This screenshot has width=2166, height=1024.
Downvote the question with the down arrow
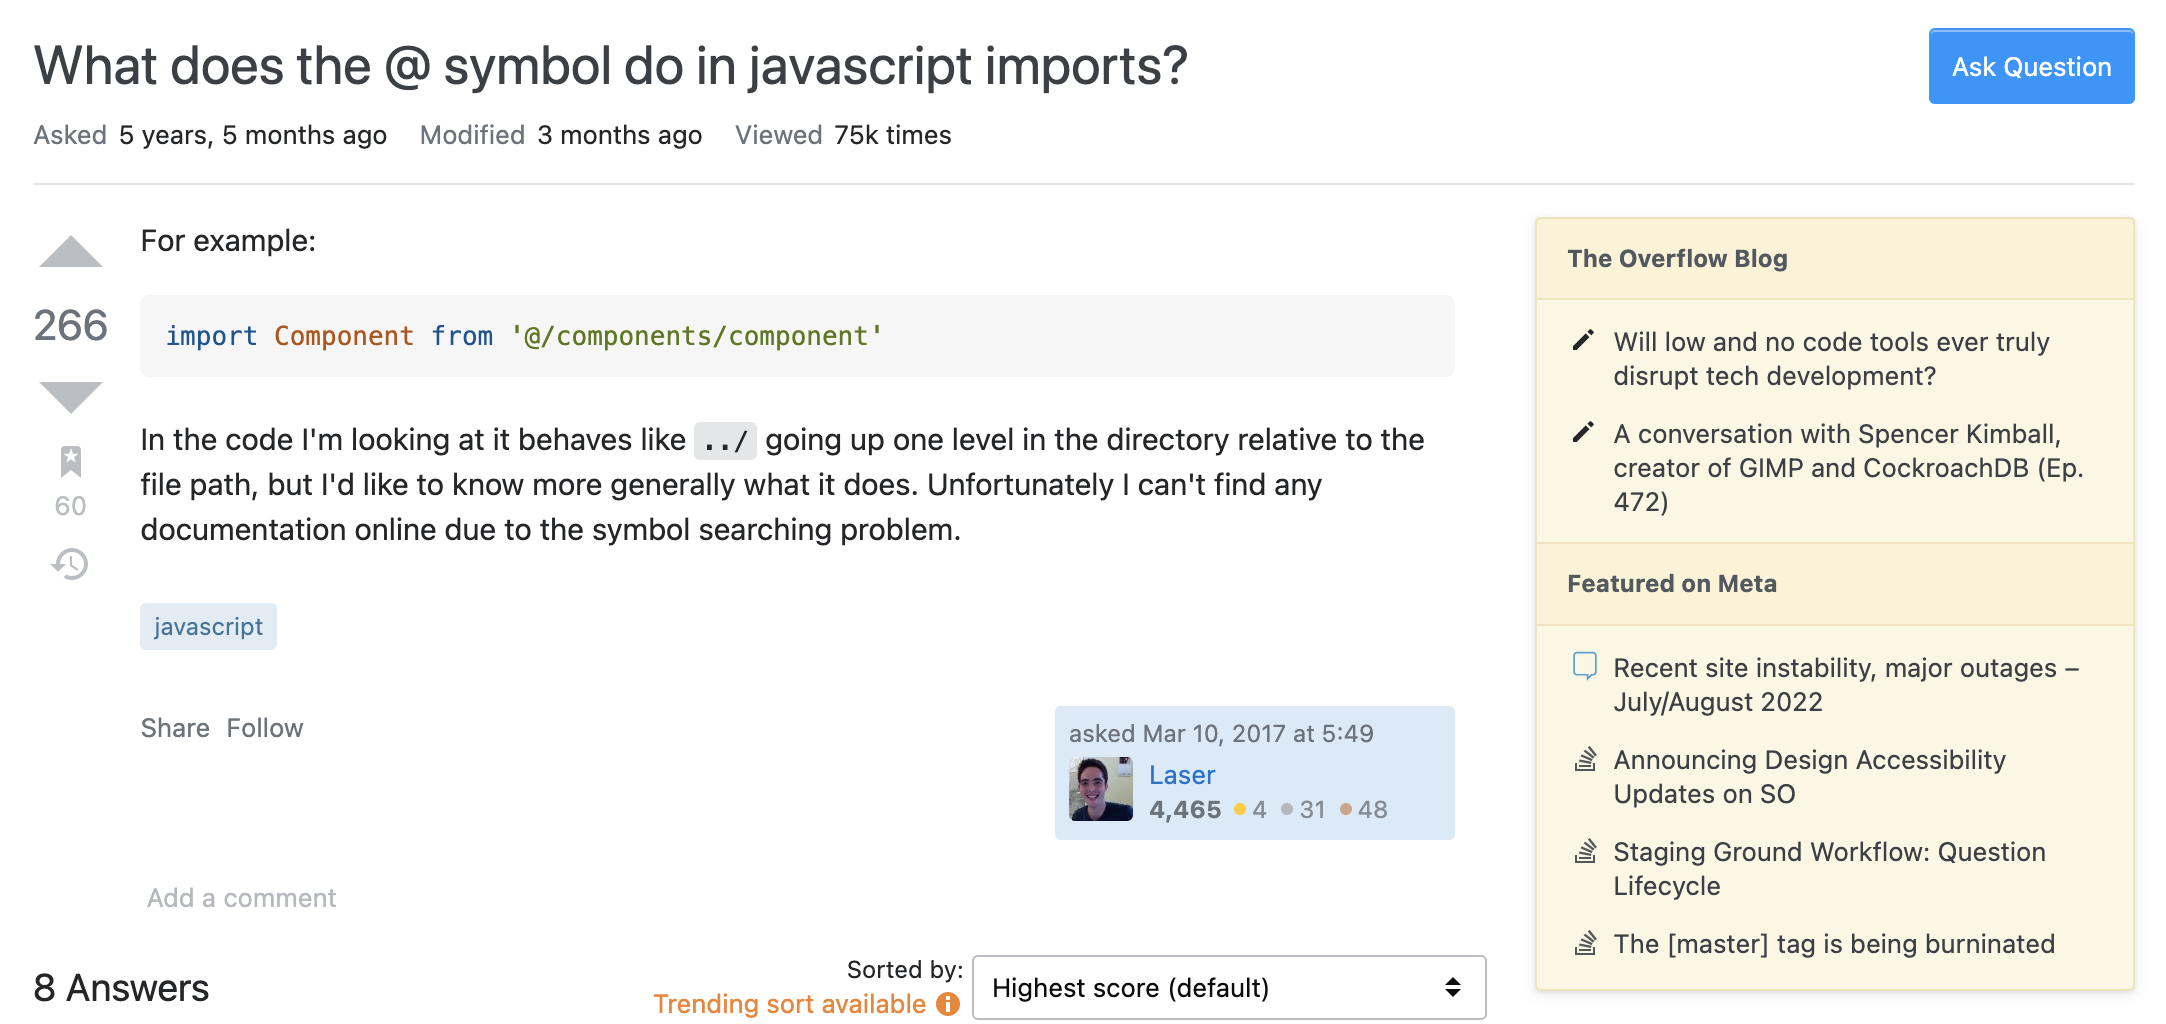[70, 397]
